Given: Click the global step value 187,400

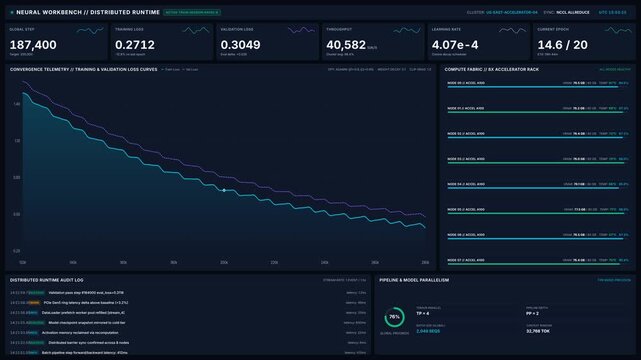Looking at the screenshot, I should click(x=33, y=45).
